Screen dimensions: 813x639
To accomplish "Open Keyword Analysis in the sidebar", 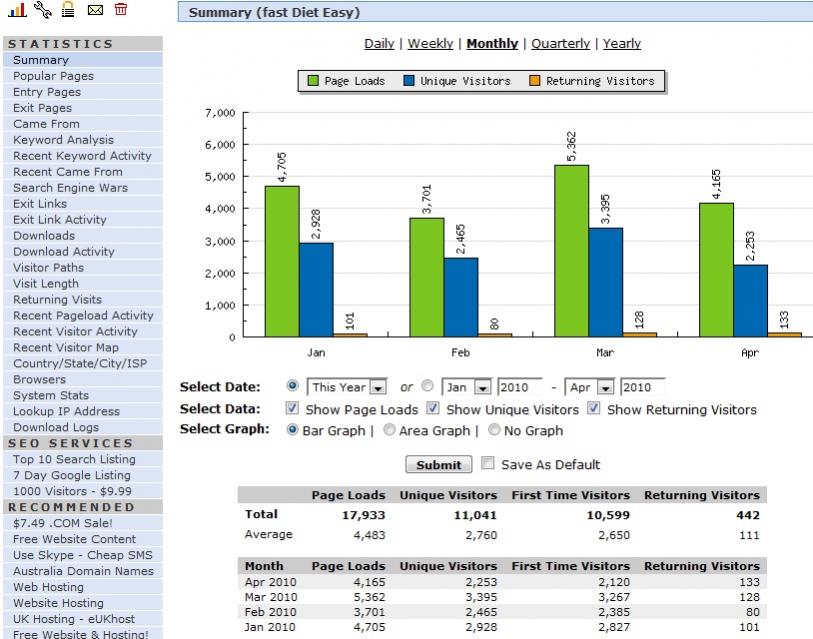I will point(63,140).
